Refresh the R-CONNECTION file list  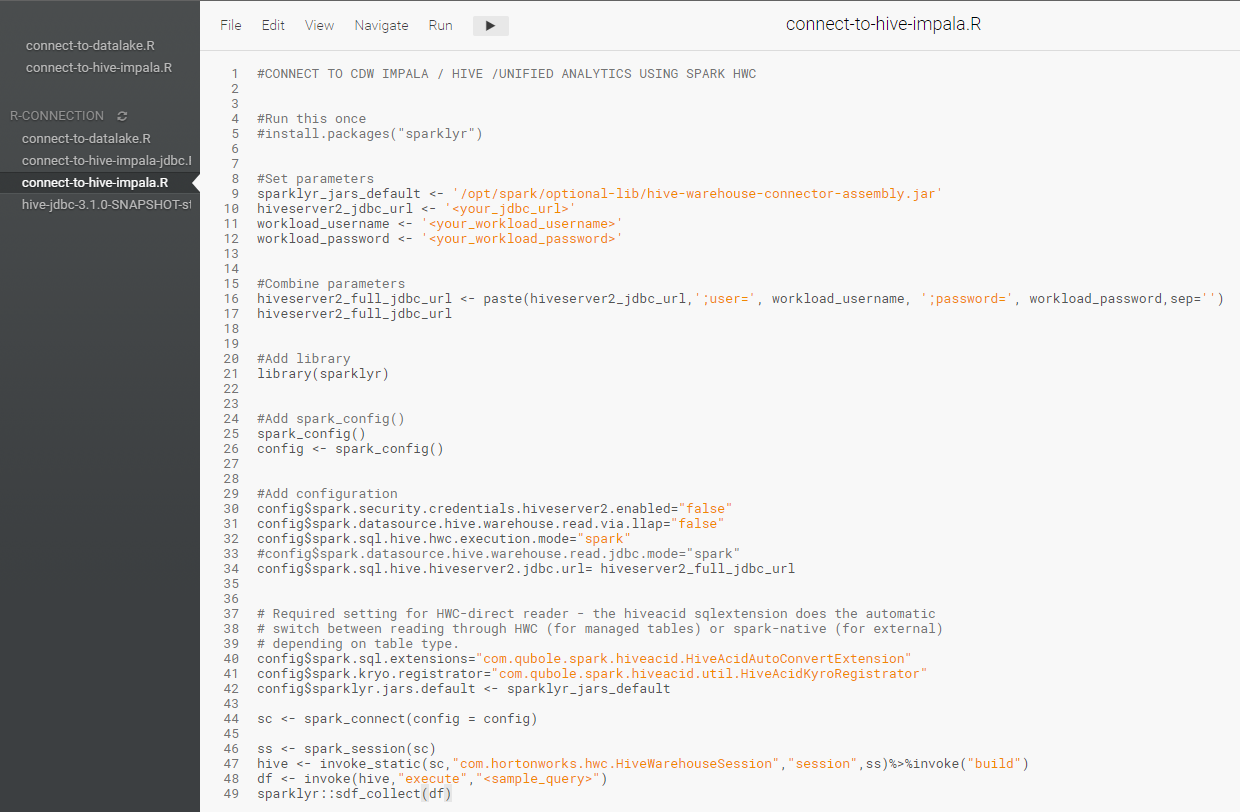point(121,116)
